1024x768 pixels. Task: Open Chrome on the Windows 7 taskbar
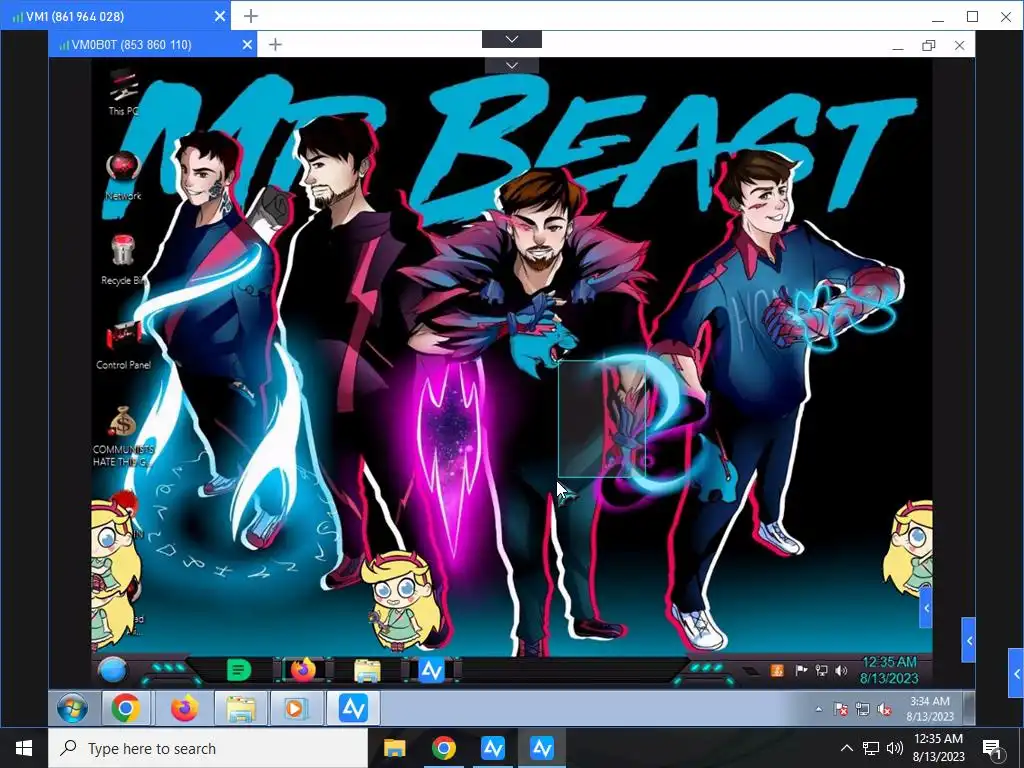(126, 709)
